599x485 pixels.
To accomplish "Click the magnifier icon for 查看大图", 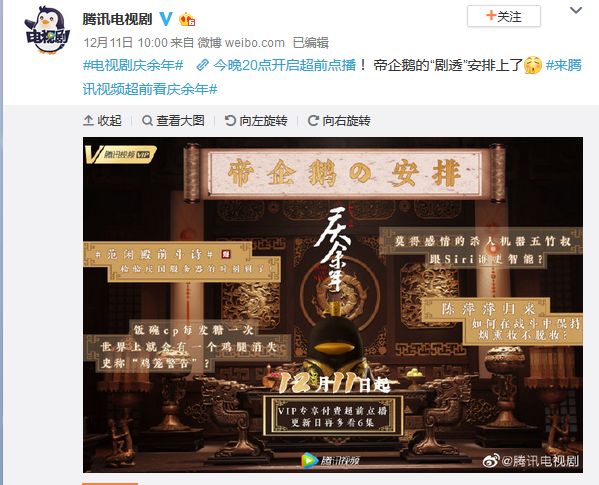I will click(x=147, y=121).
